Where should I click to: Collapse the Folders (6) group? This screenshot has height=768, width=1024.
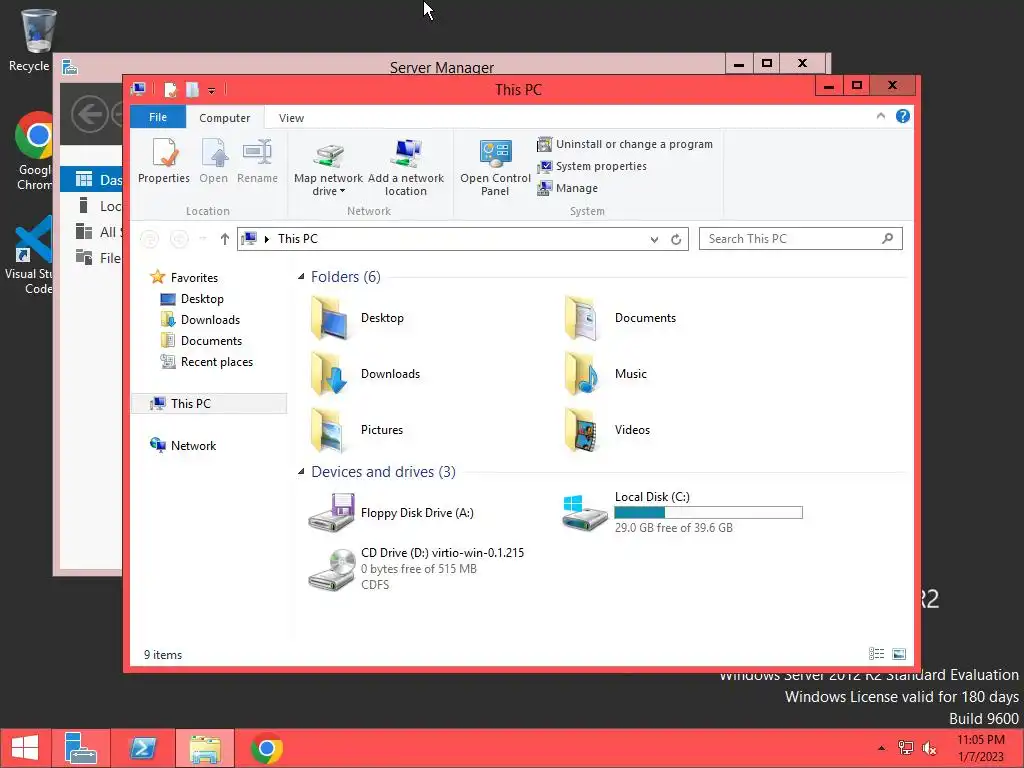(x=301, y=277)
